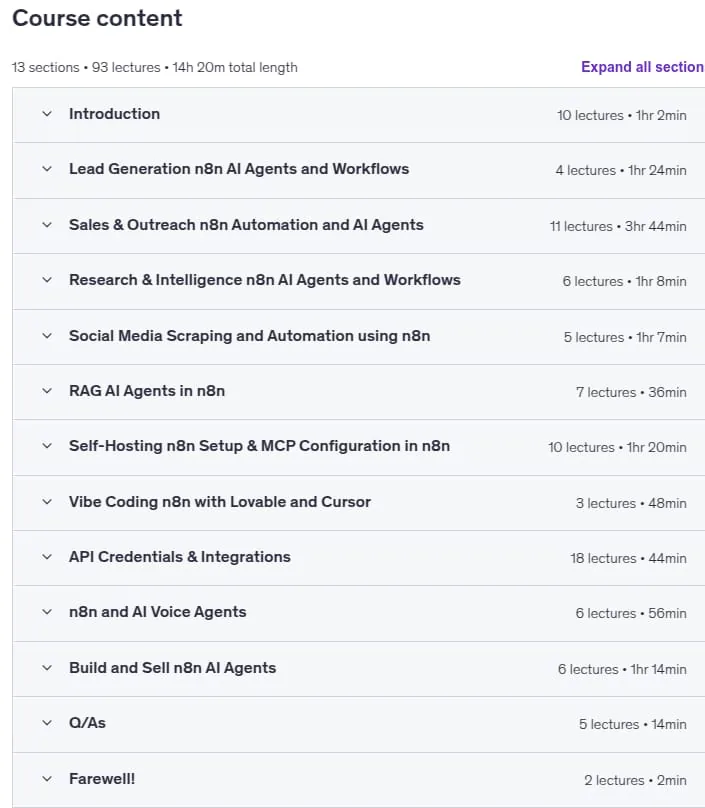Expand the Introduction section chevron
The image size is (705, 808).
47,114
